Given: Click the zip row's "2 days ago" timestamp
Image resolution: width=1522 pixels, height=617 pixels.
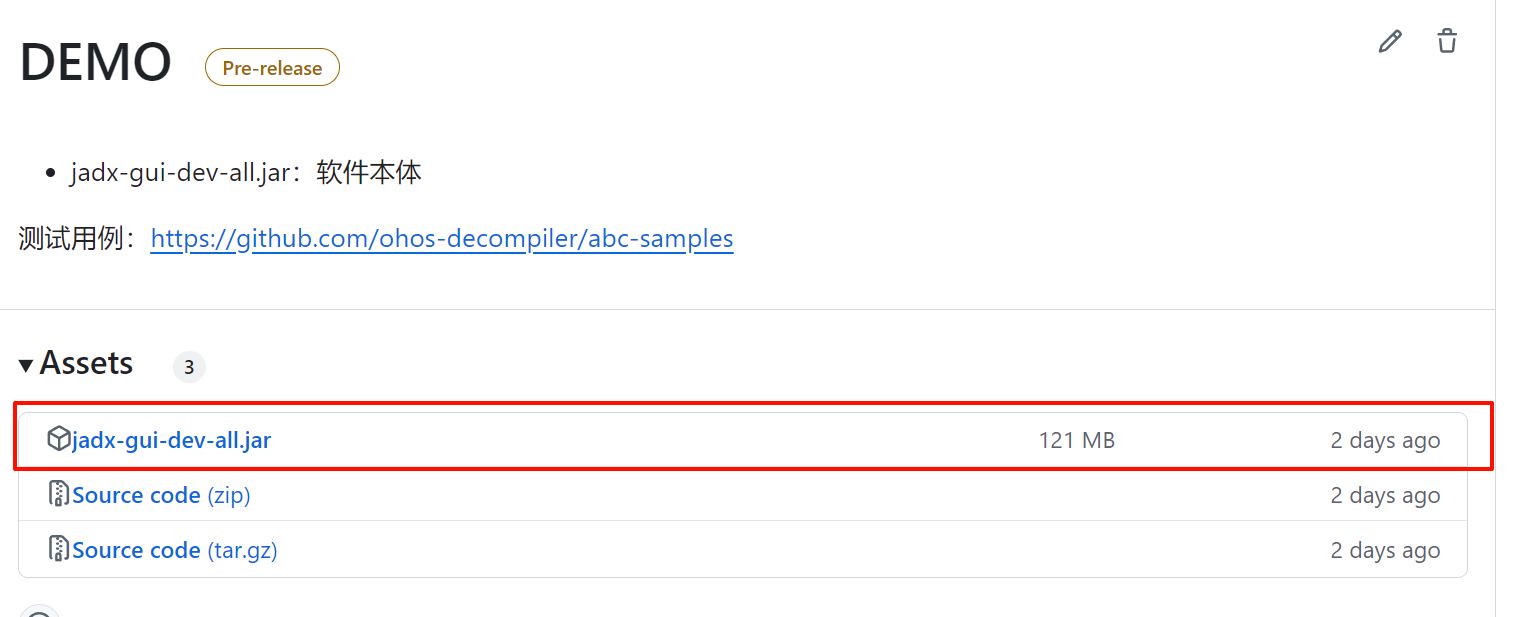Looking at the screenshot, I should [1385, 495].
